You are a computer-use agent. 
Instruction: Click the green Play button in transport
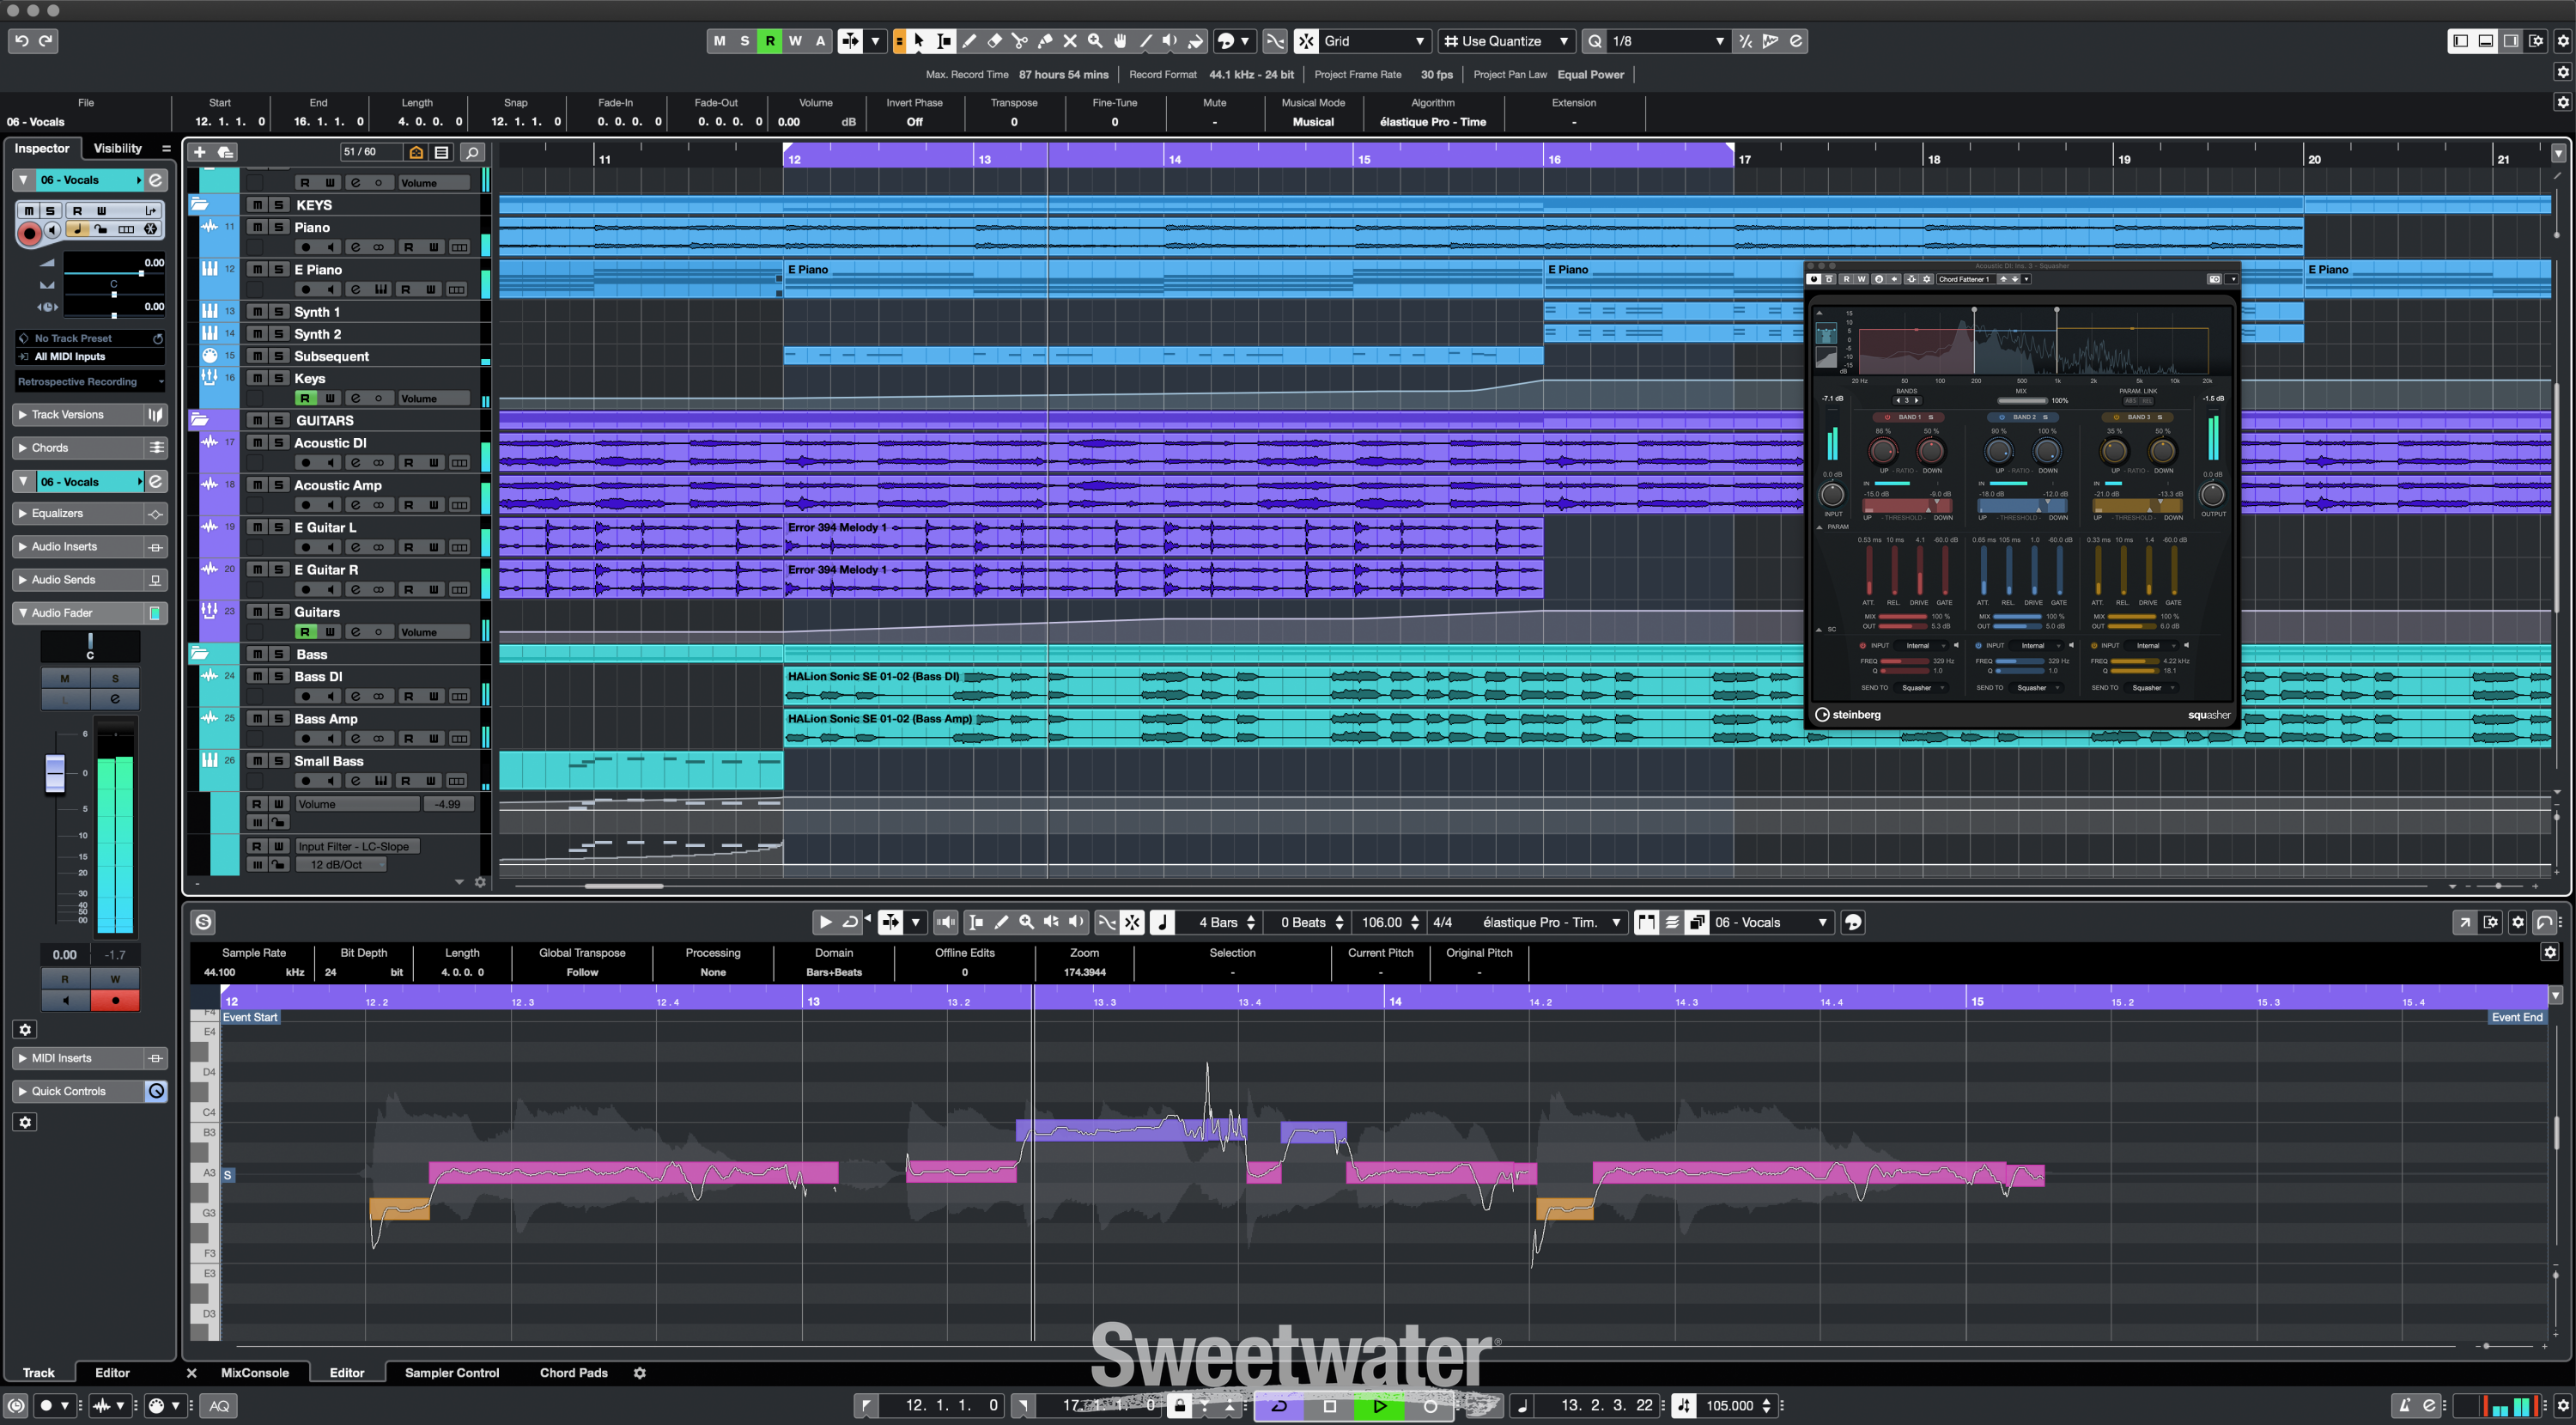(x=1379, y=1406)
